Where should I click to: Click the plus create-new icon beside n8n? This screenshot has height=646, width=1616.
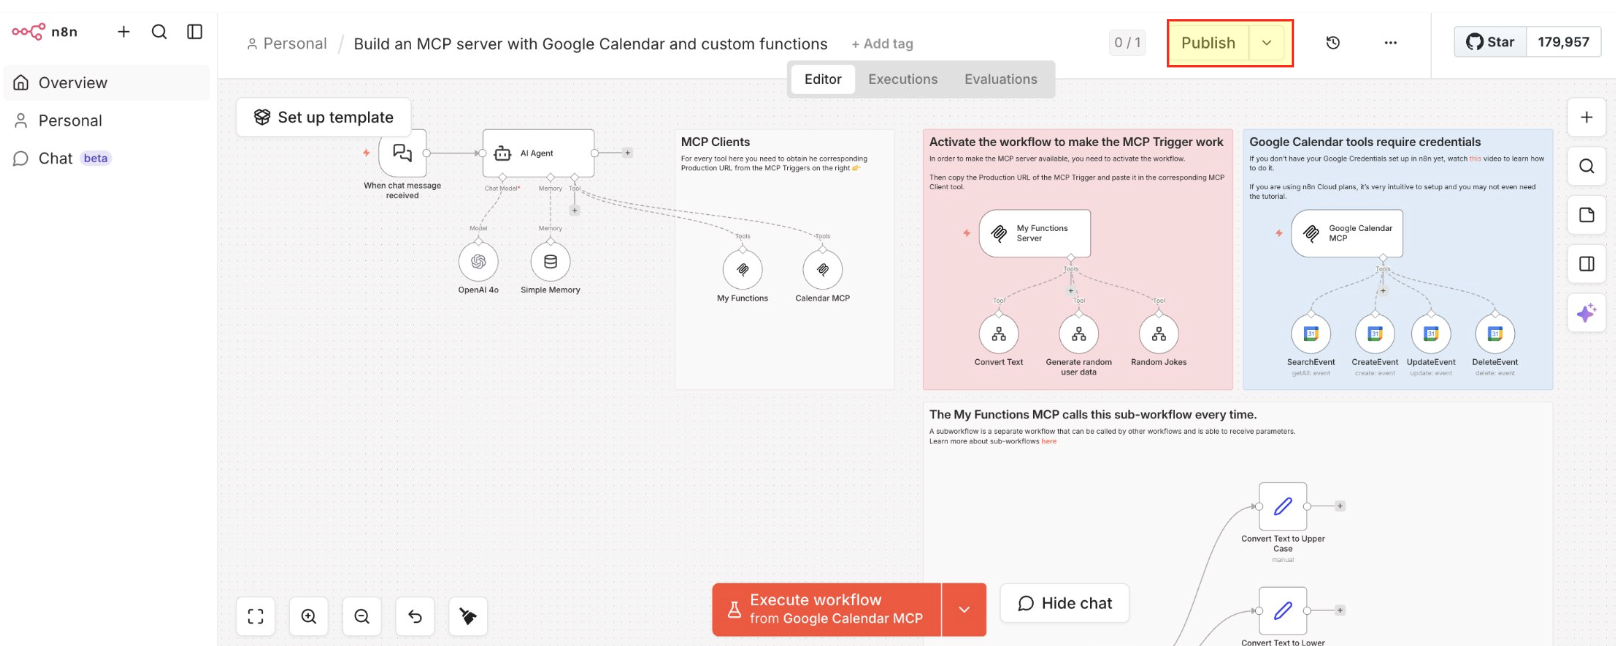point(124,32)
